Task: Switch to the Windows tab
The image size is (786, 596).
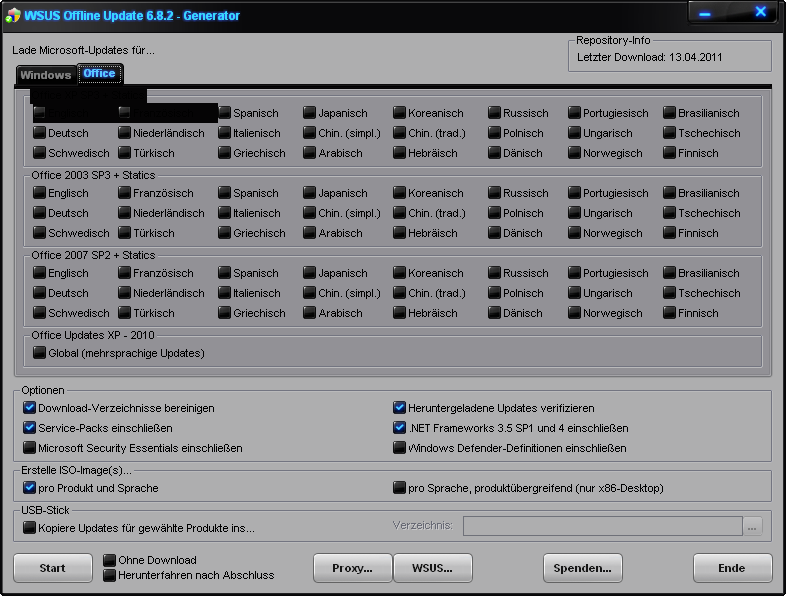Action: click(46, 75)
